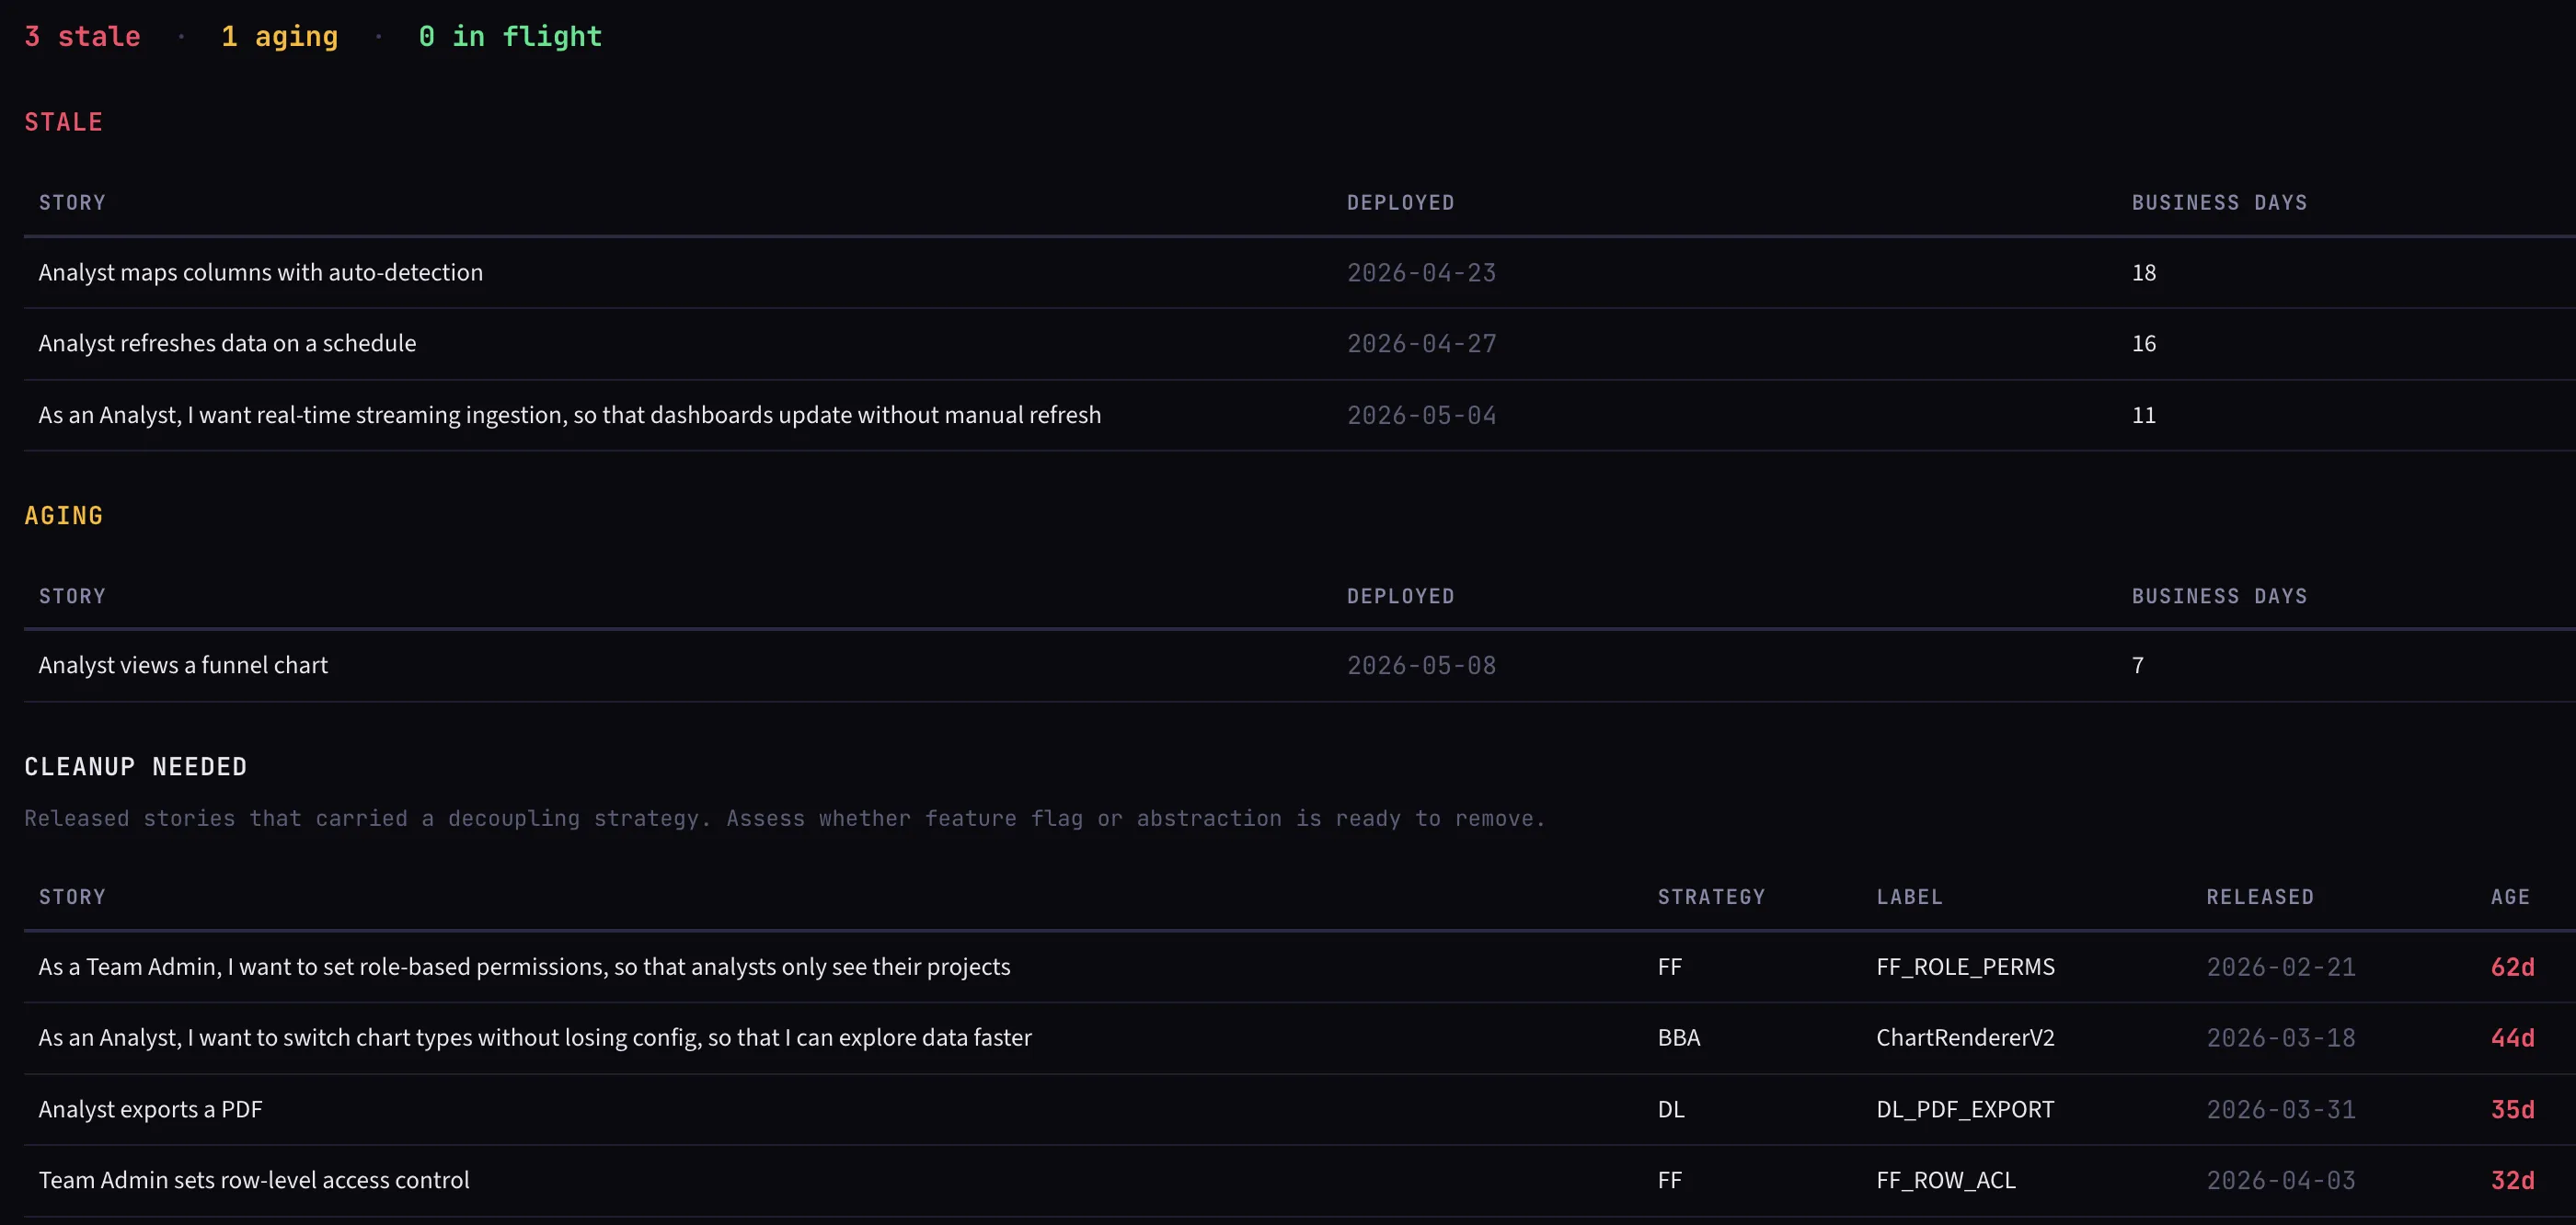Click the 7 business days value

click(2137, 666)
